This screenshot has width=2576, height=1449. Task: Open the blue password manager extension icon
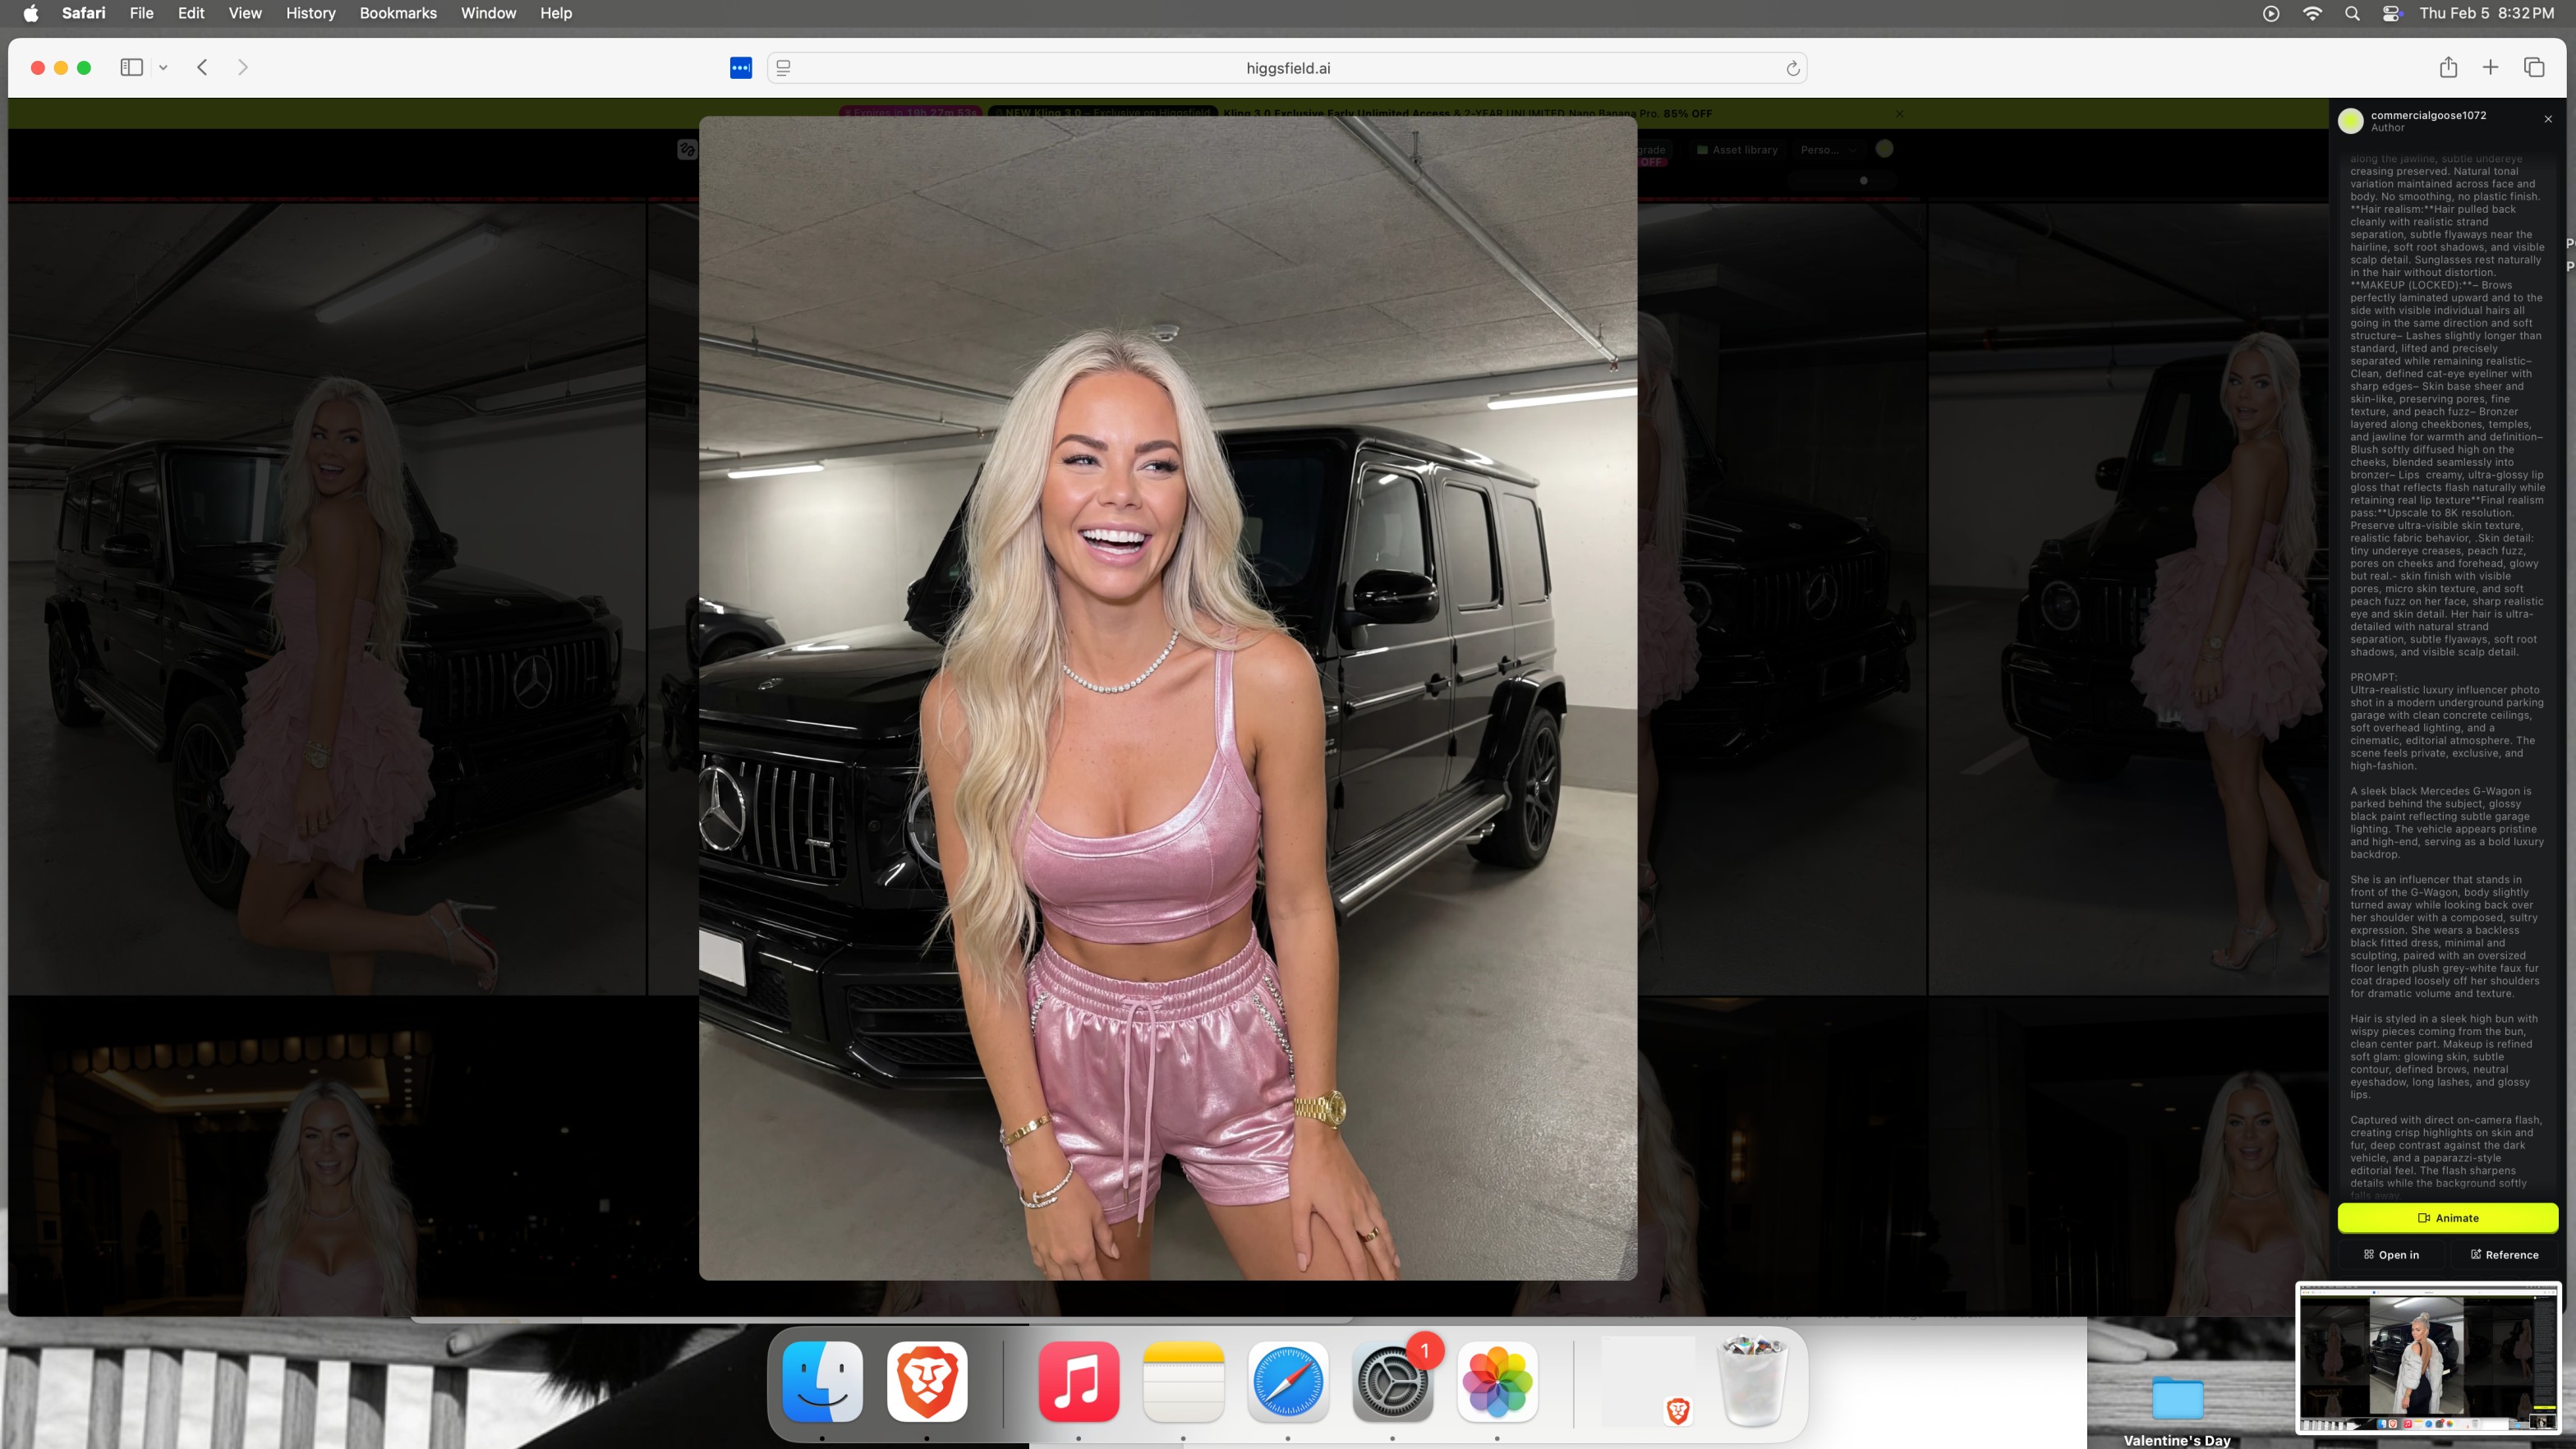(740, 67)
